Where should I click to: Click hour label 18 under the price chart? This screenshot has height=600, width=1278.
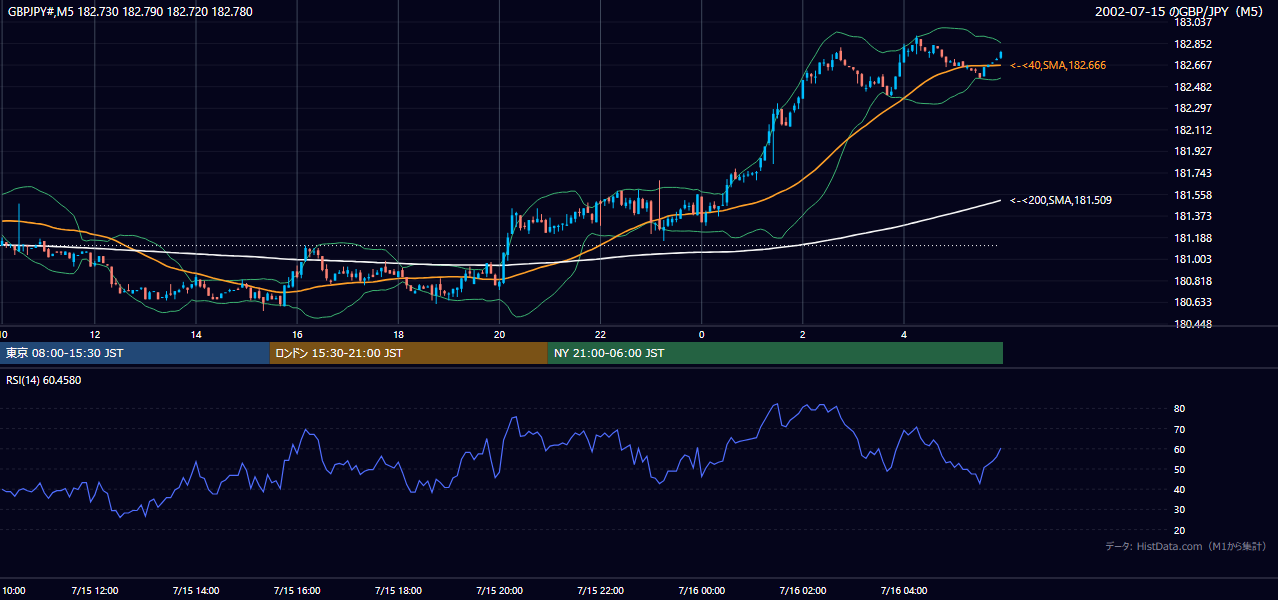coord(399,334)
